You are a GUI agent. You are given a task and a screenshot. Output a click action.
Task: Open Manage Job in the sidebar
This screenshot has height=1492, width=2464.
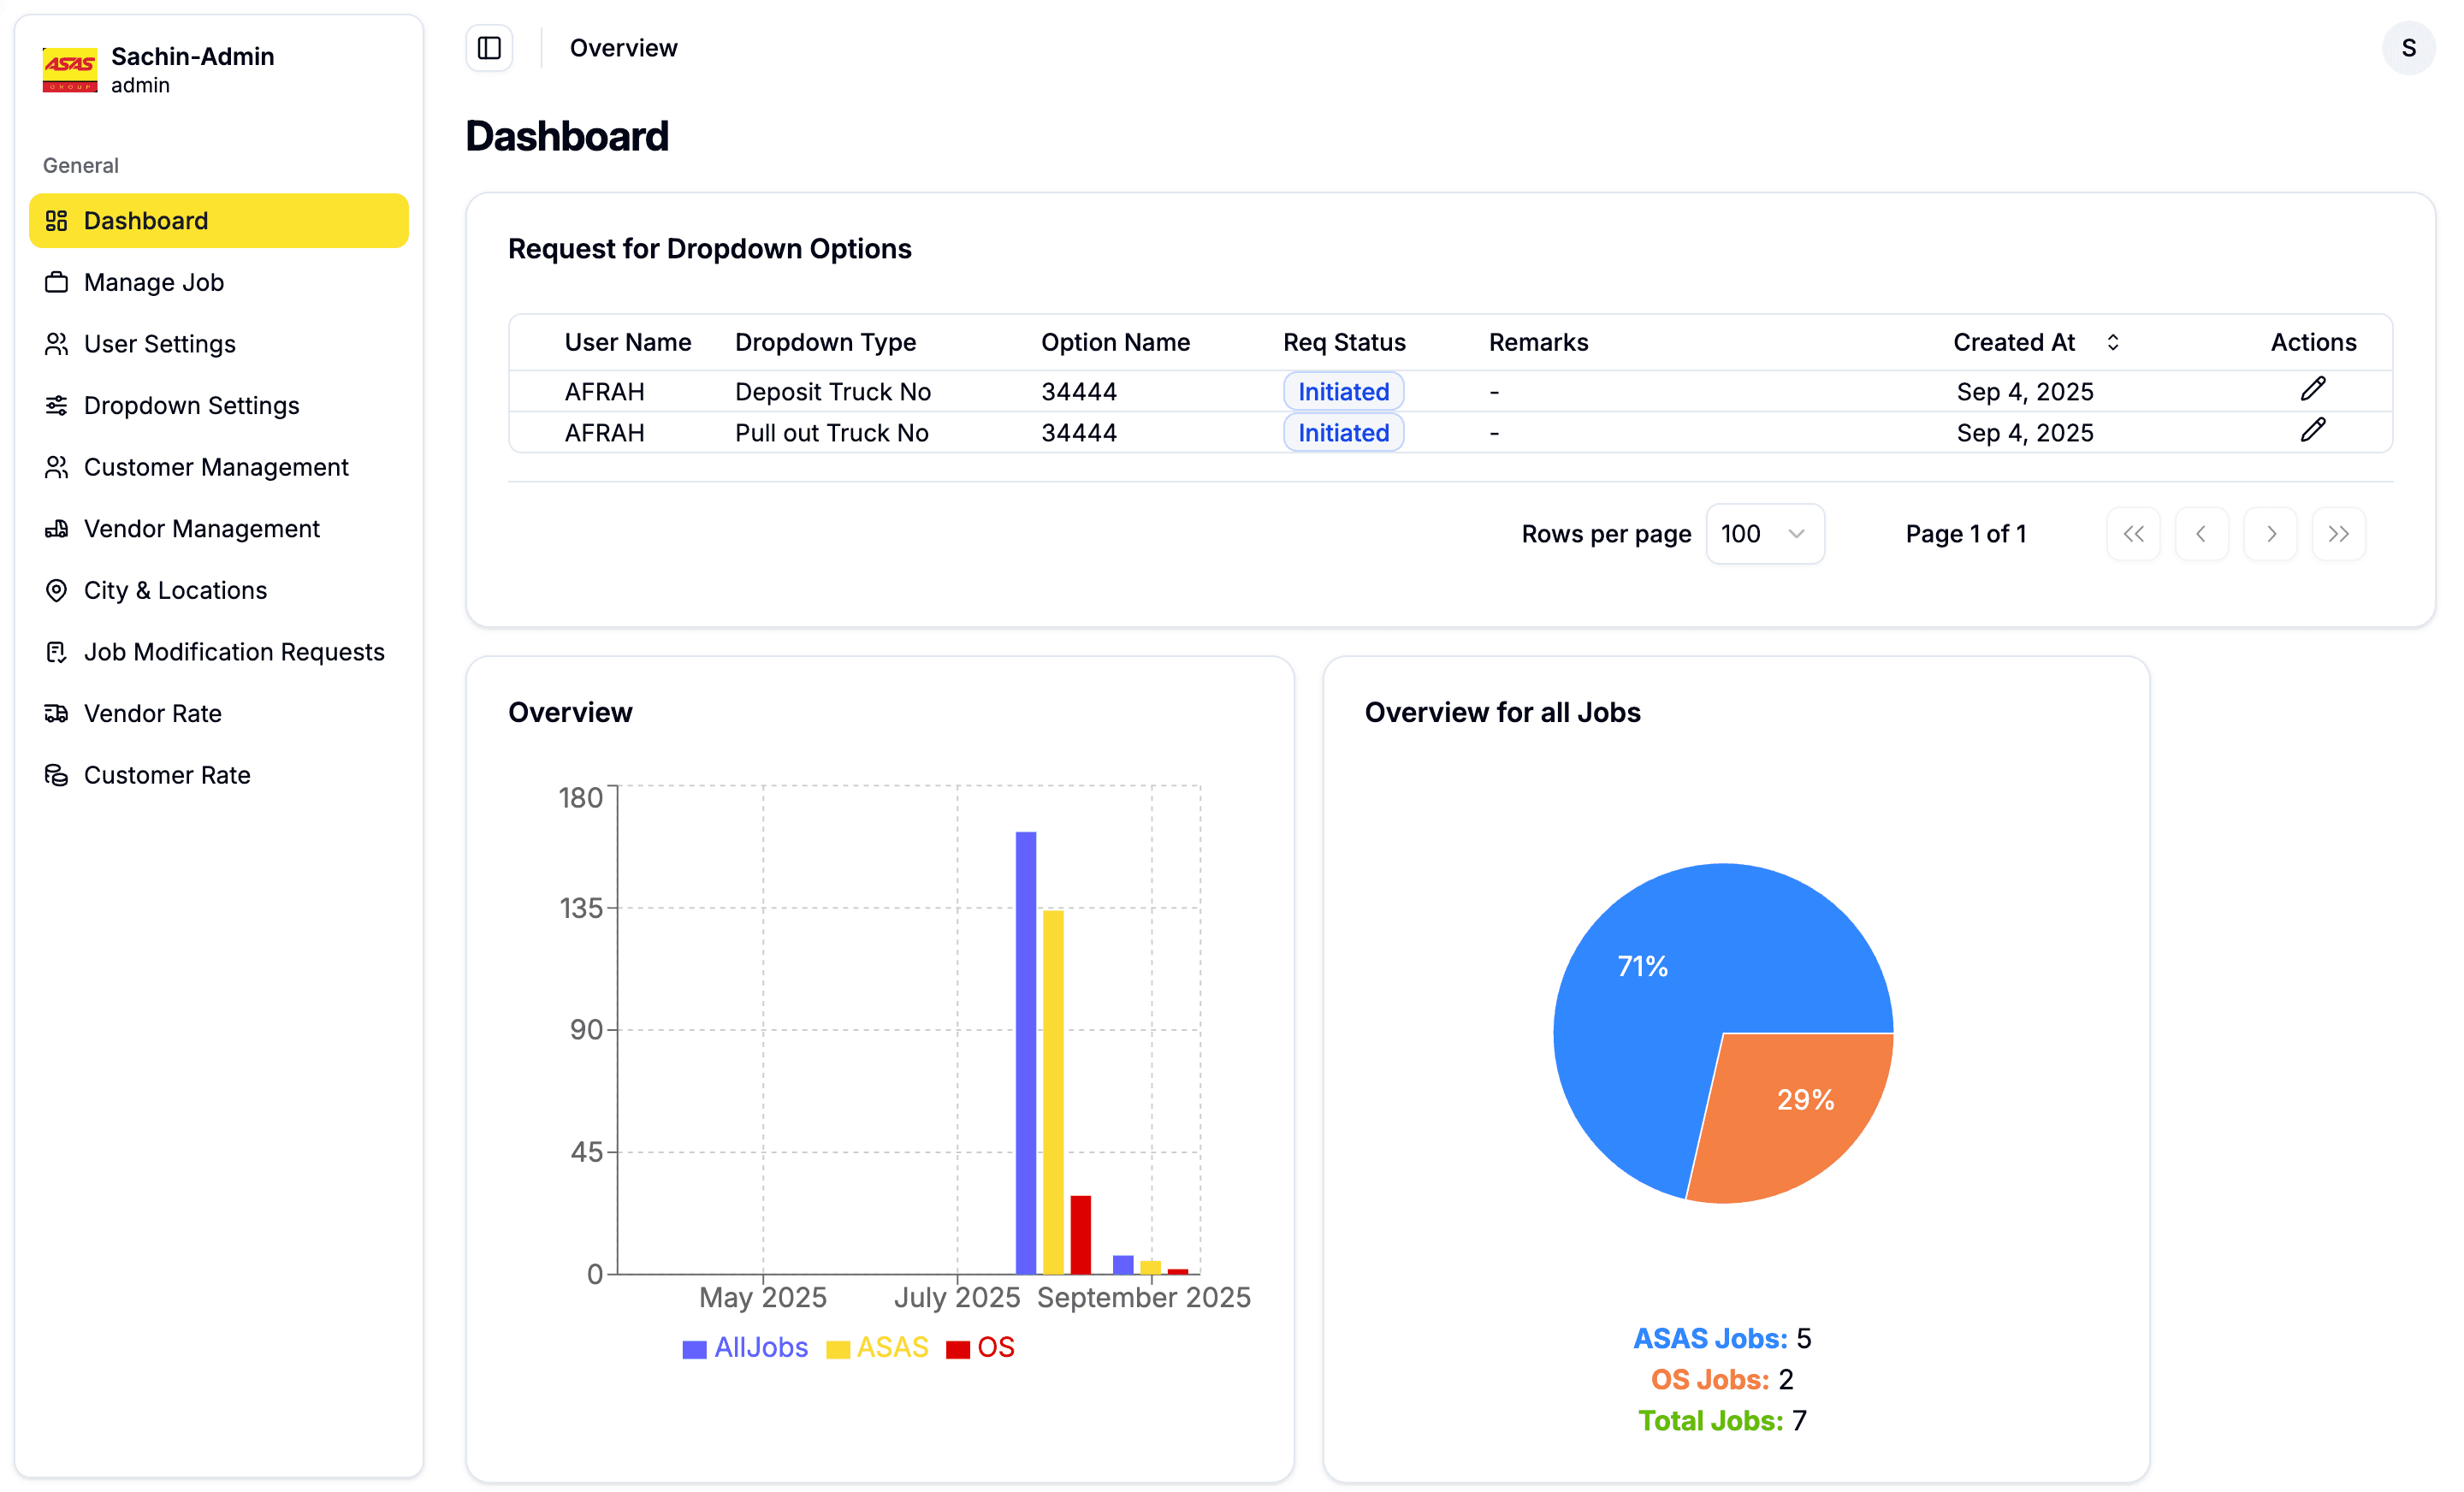tap(154, 282)
